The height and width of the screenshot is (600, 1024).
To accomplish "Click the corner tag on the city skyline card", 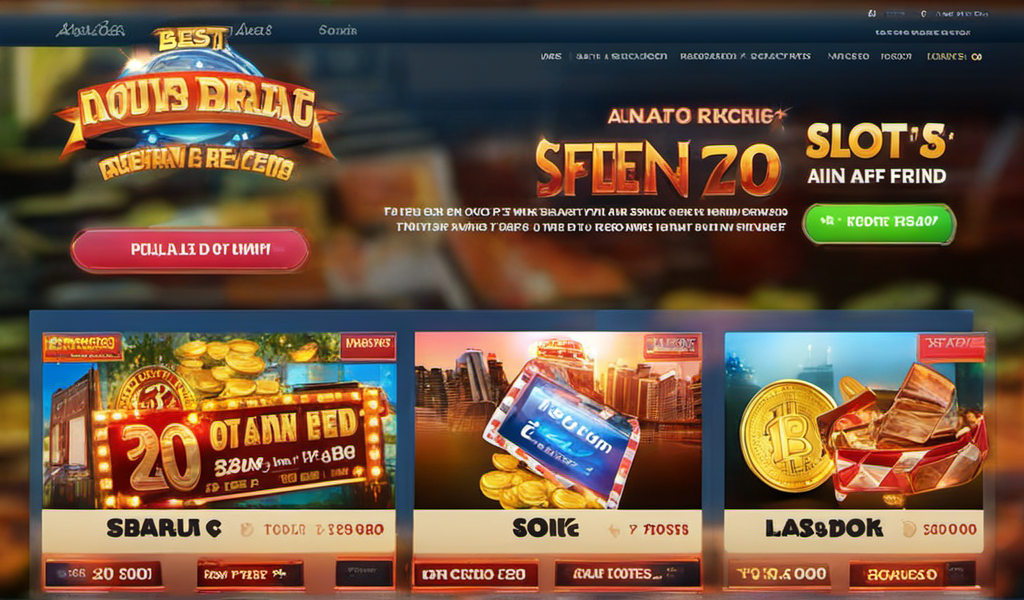I will click(672, 346).
